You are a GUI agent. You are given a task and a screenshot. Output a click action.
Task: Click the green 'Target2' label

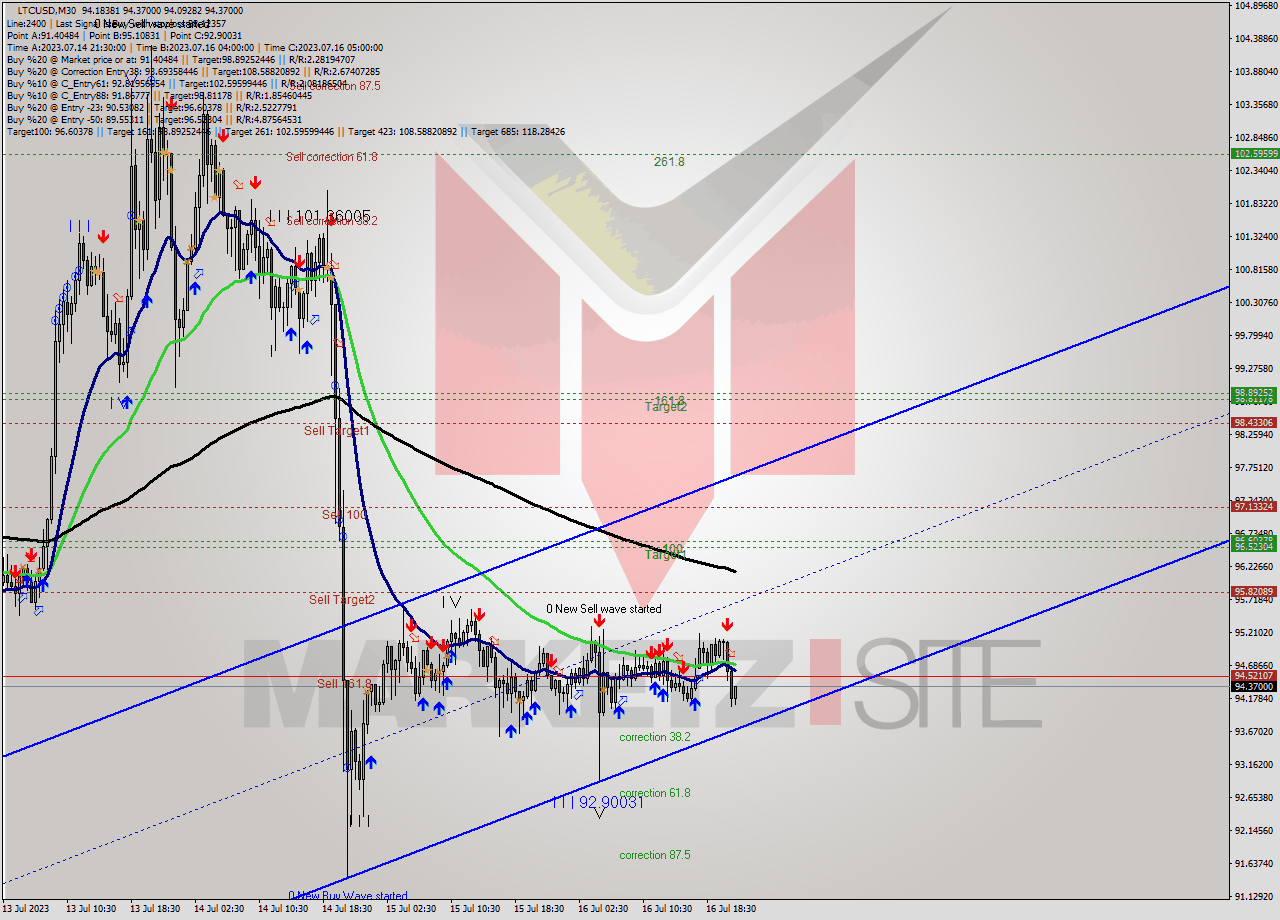tap(666, 407)
